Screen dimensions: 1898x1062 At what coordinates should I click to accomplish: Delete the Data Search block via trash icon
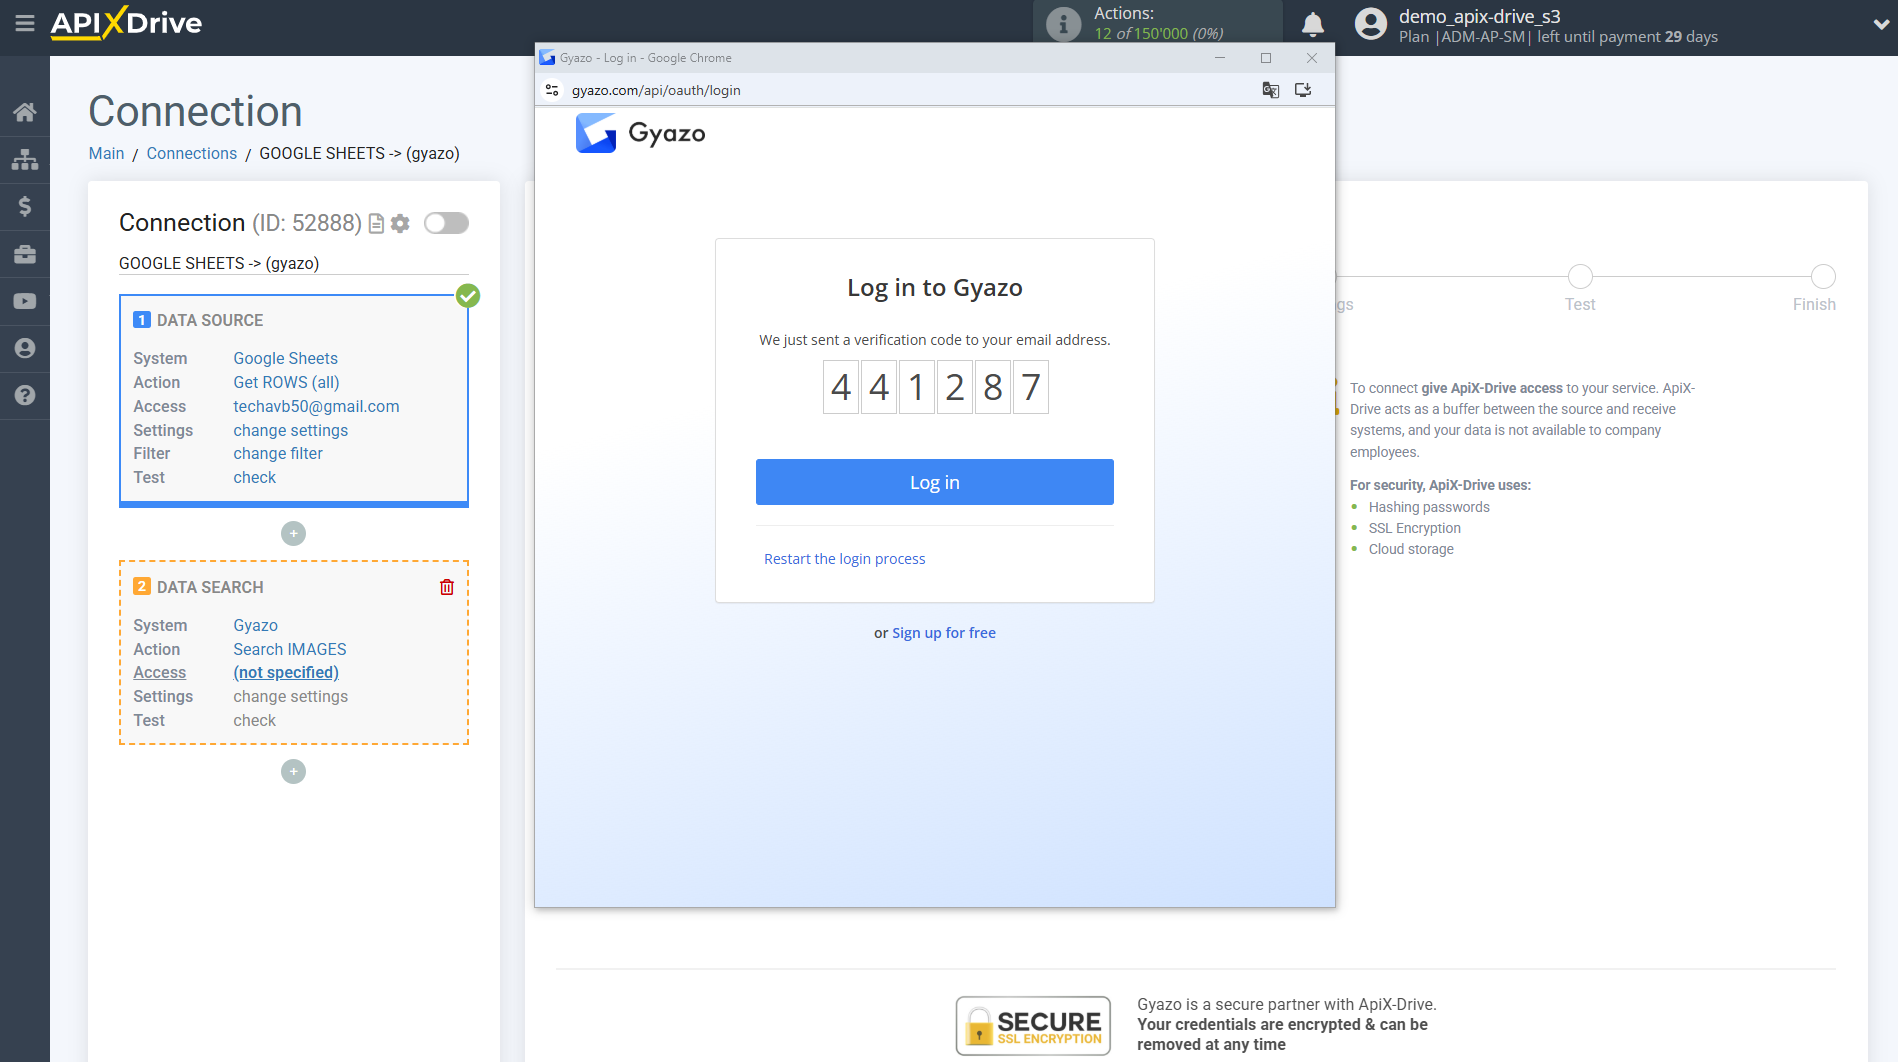(446, 587)
